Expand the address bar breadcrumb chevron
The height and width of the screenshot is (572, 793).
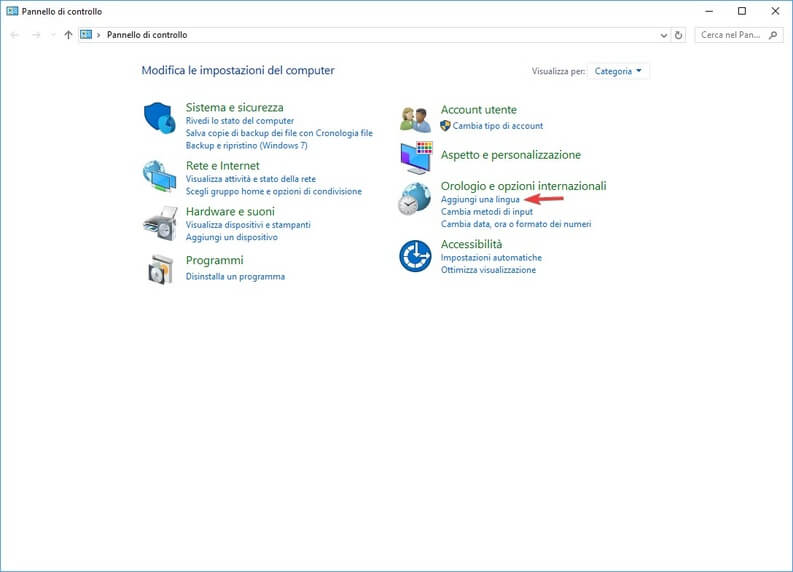click(x=99, y=35)
